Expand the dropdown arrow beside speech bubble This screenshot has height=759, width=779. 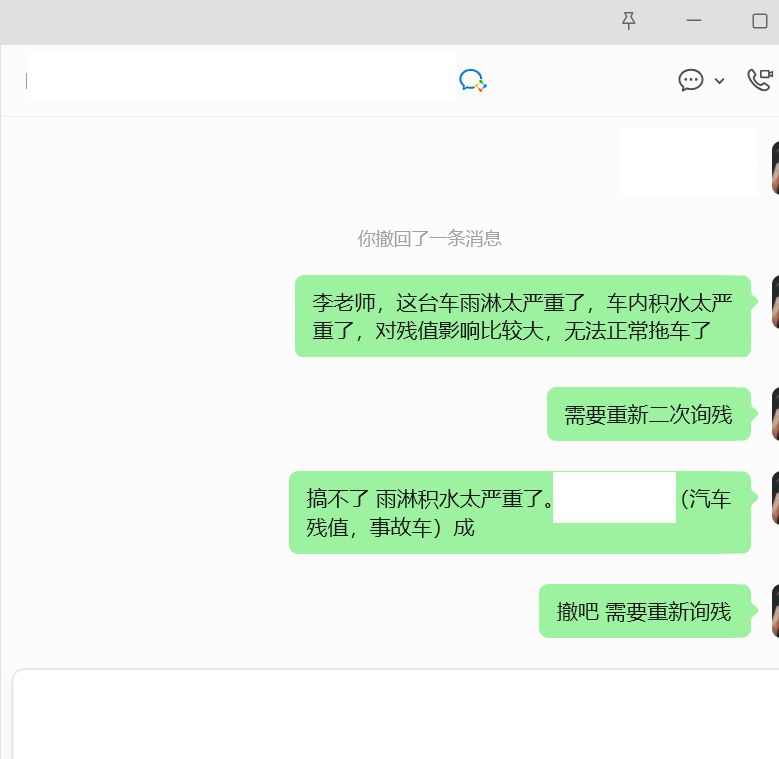[x=719, y=81]
